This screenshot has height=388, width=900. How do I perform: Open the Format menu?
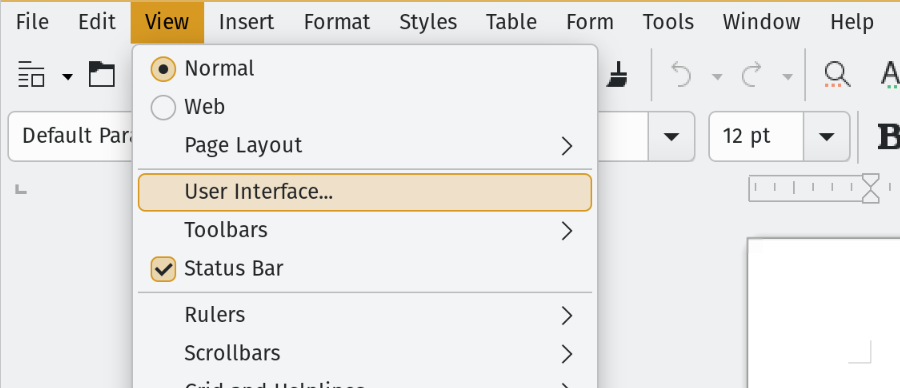tap(337, 22)
